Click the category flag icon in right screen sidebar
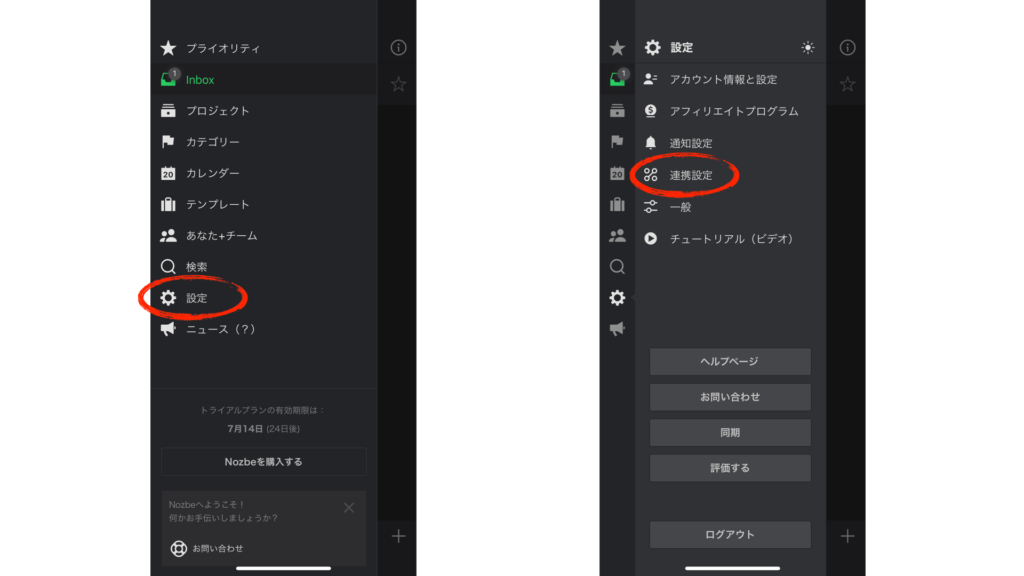The height and width of the screenshot is (576, 1024). tap(617, 141)
